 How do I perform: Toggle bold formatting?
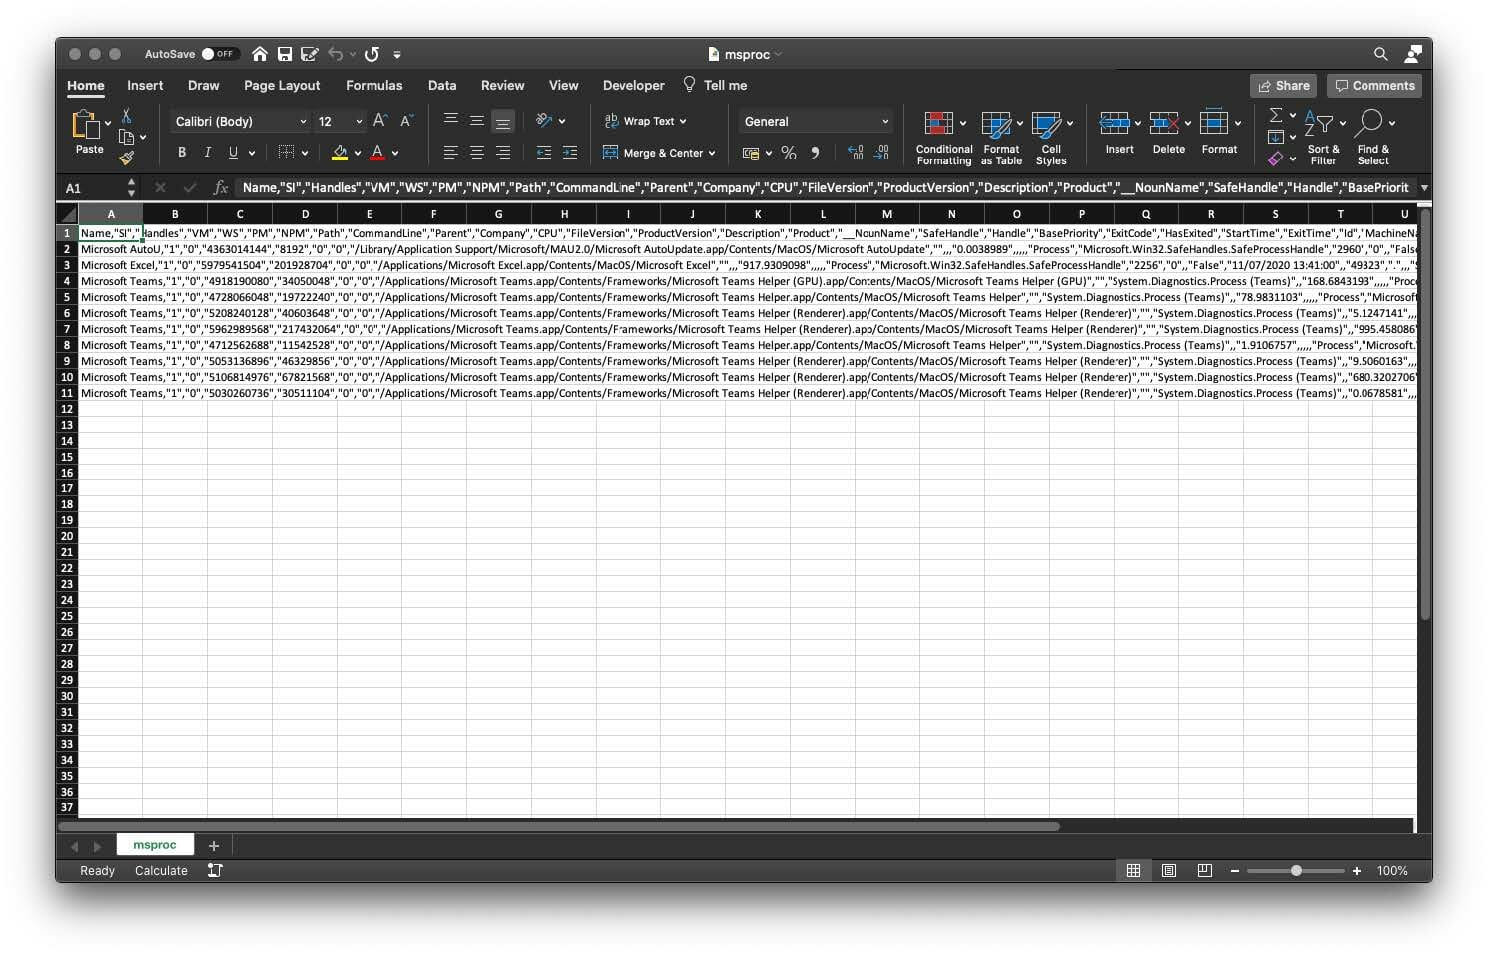pos(181,152)
